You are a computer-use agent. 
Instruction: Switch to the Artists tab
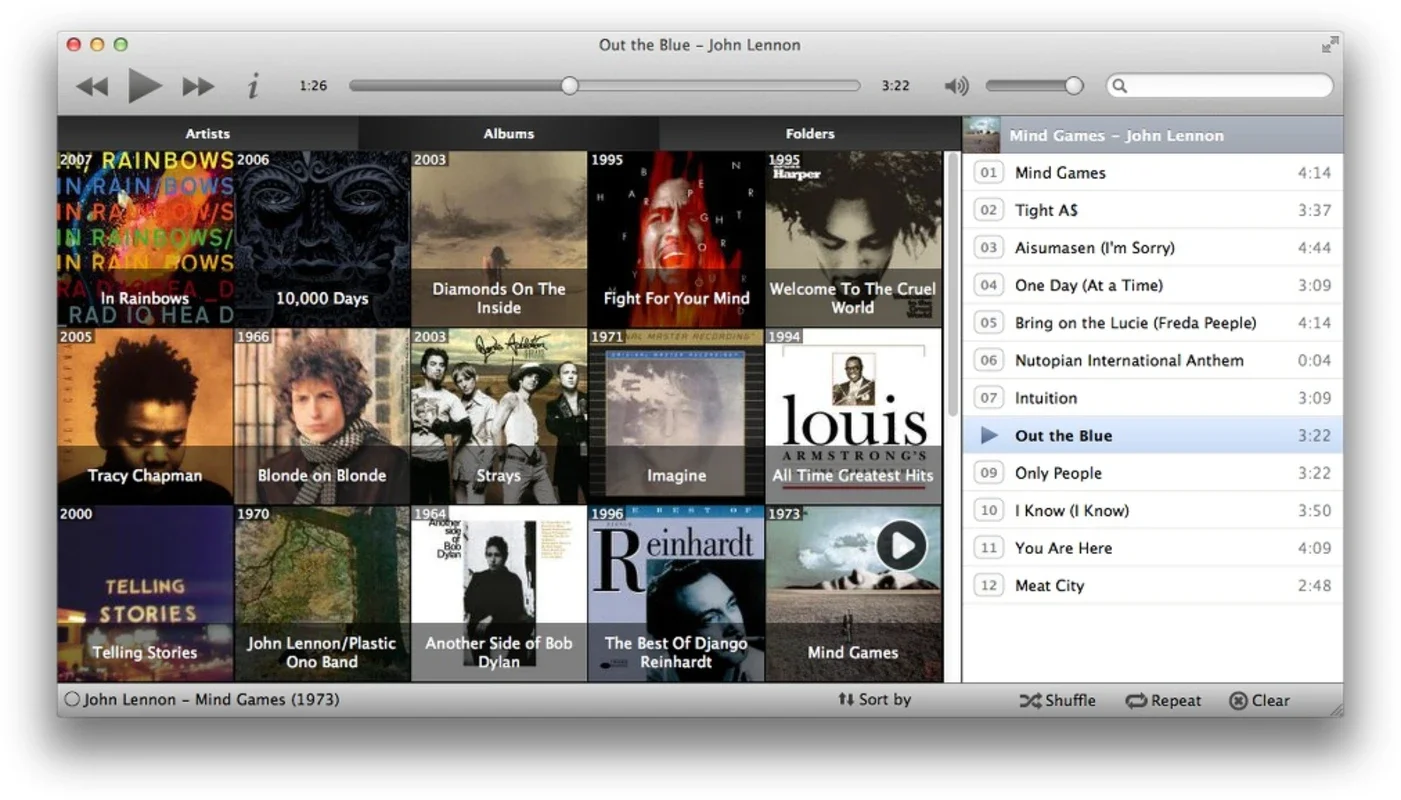coord(207,133)
